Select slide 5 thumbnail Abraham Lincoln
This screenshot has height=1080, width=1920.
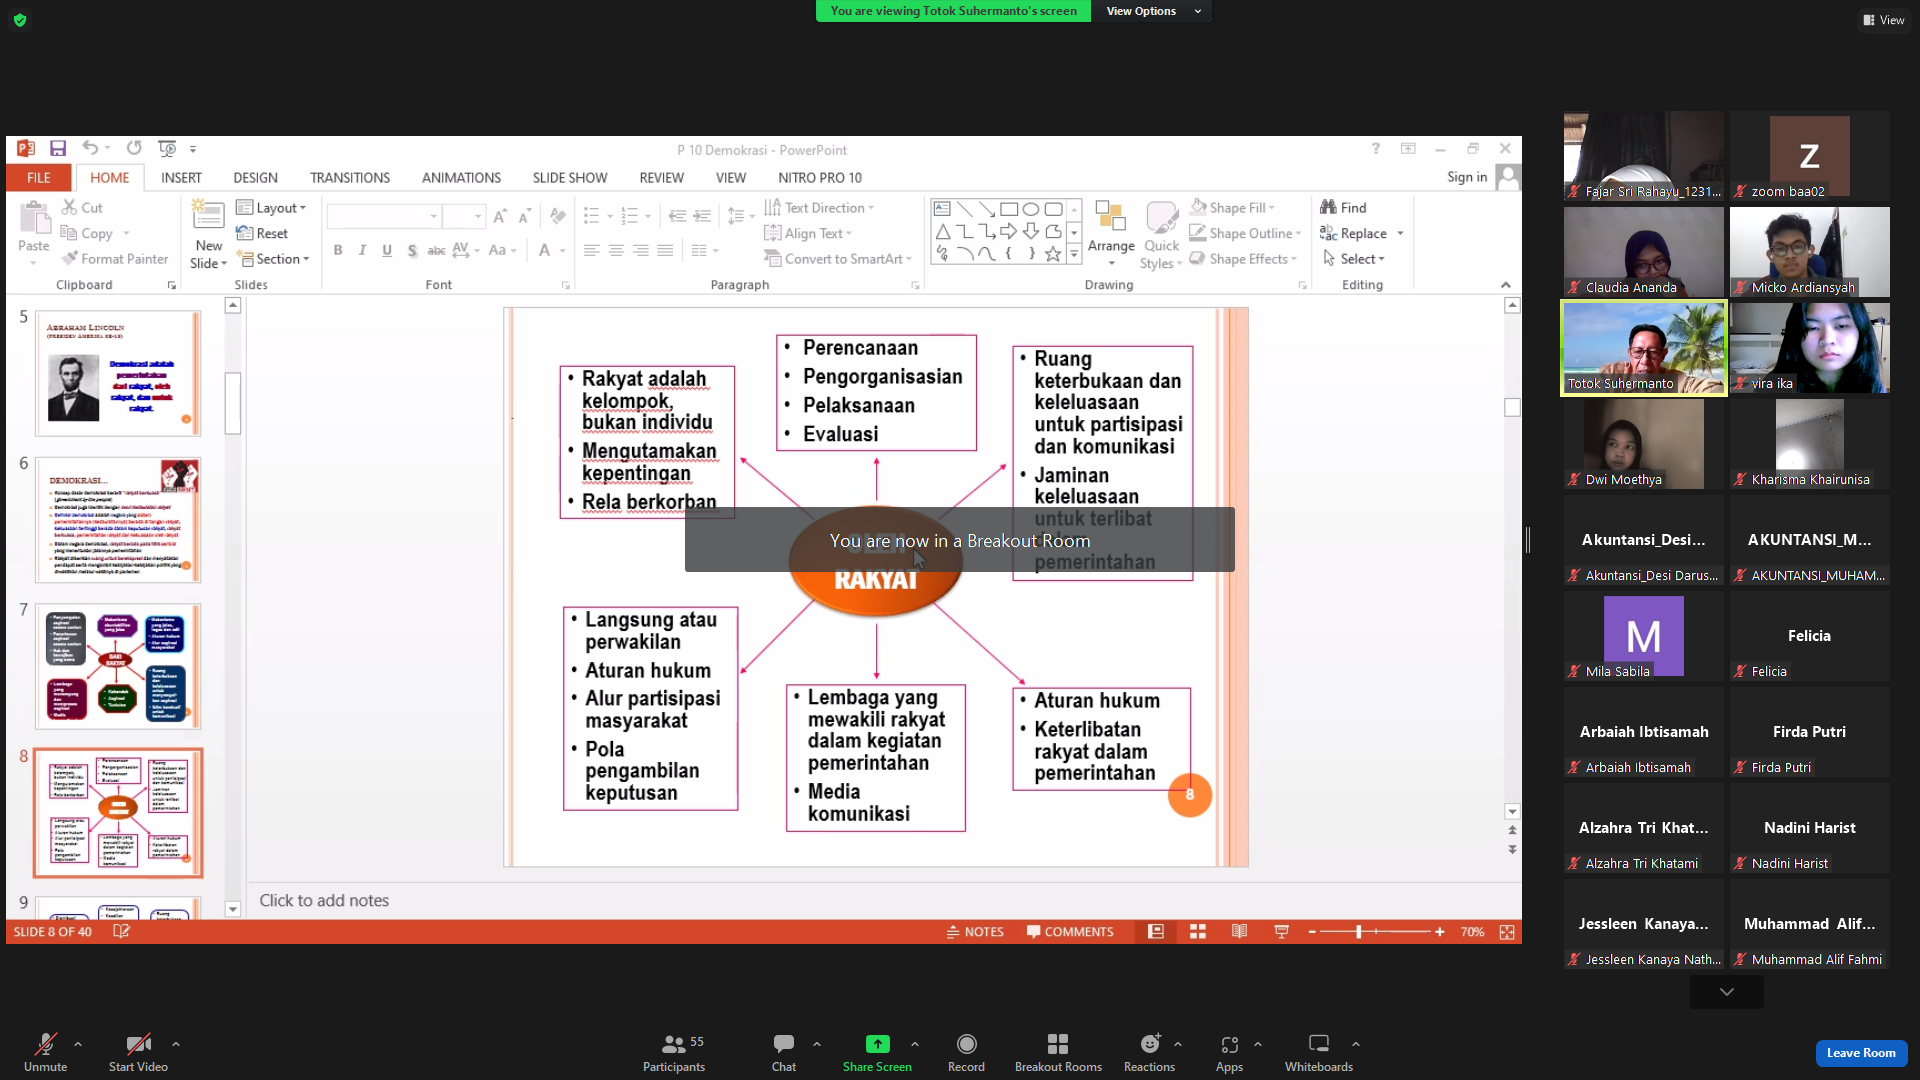pos(118,373)
